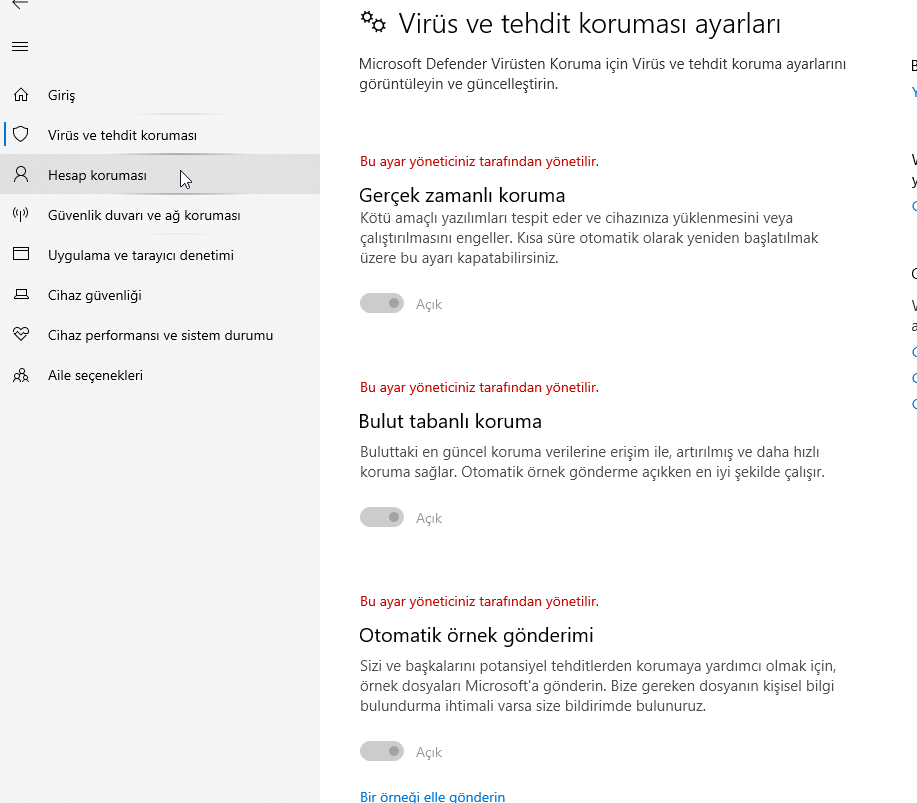This screenshot has width=917, height=803.
Task: Click the settings gears icon in page title
Action: point(373,22)
